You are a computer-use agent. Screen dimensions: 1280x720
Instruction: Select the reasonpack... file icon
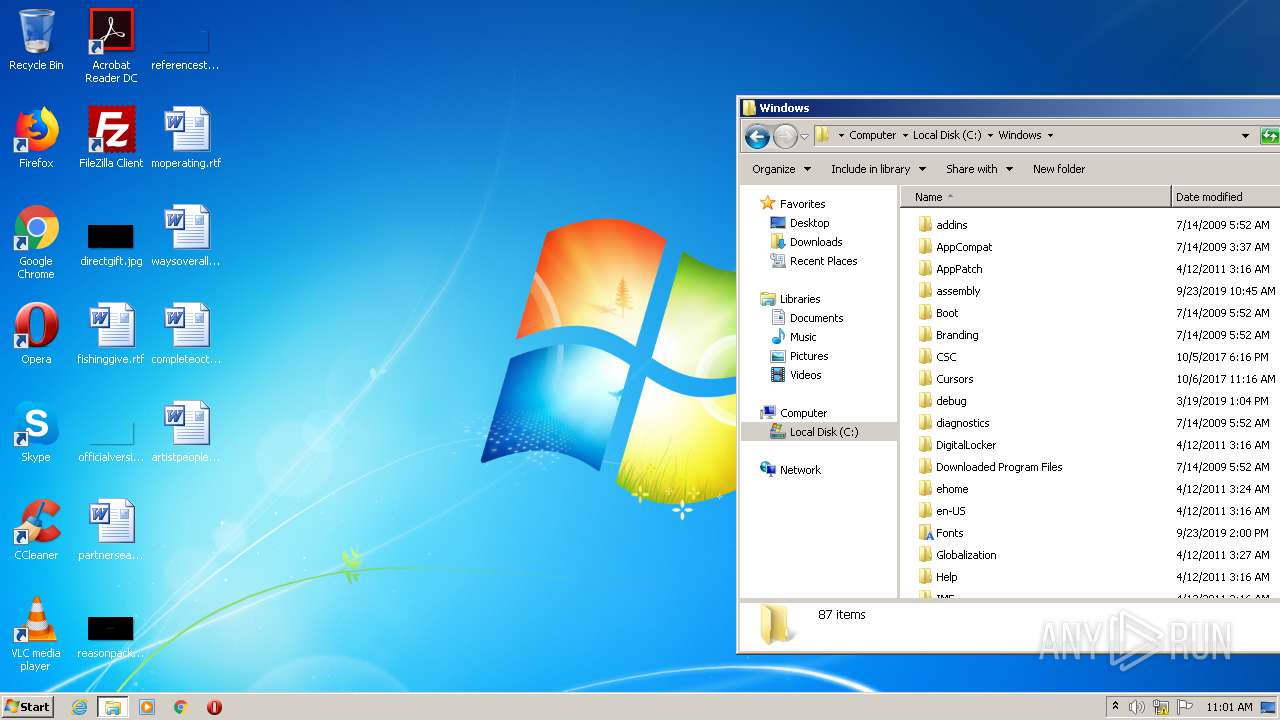[111, 637]
